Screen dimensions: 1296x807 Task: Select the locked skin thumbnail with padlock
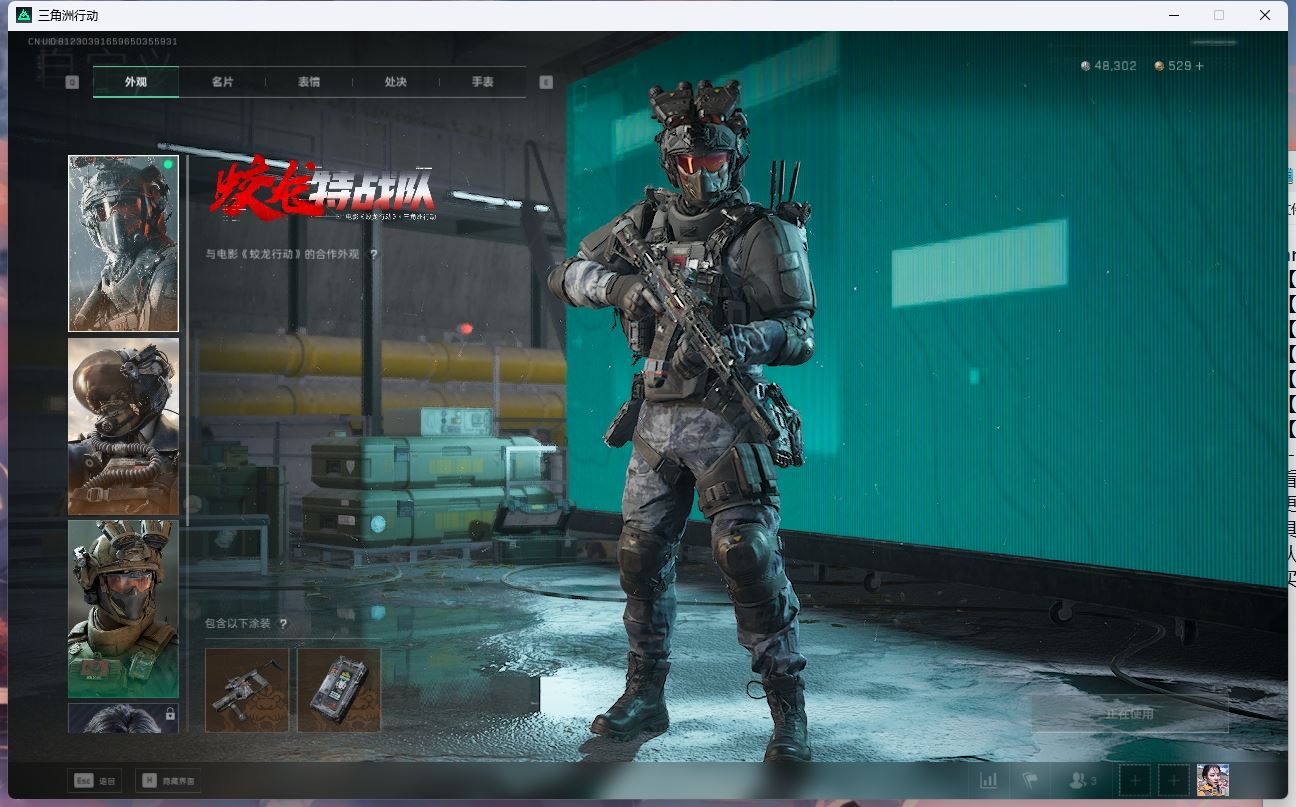123,718
